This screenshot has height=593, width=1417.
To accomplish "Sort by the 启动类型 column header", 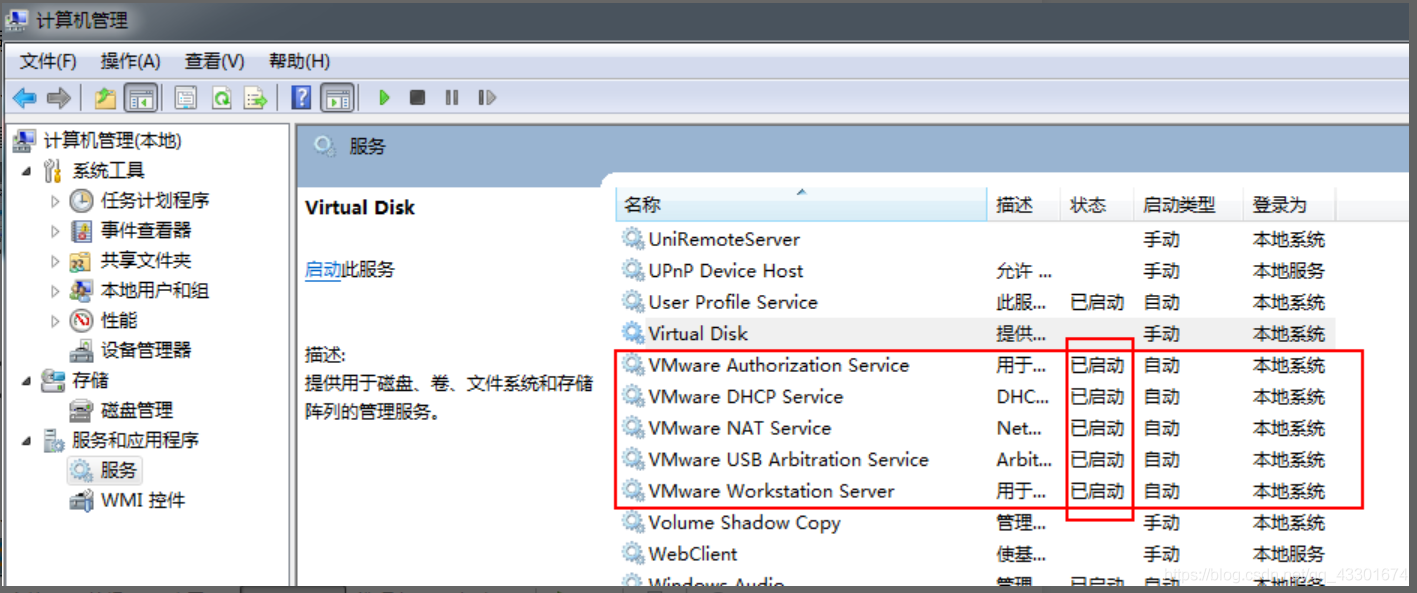I will [1189, 205].
